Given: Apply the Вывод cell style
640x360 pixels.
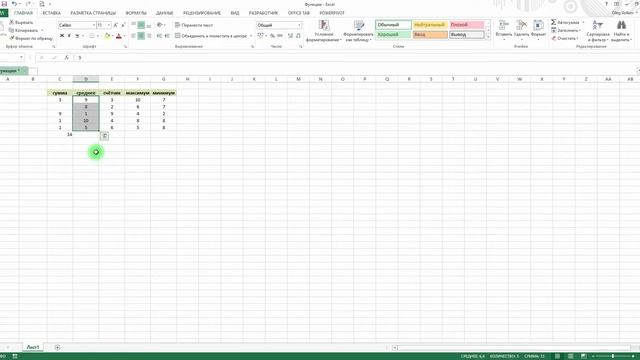Looking at the screenshot, I should pos(467,35).
